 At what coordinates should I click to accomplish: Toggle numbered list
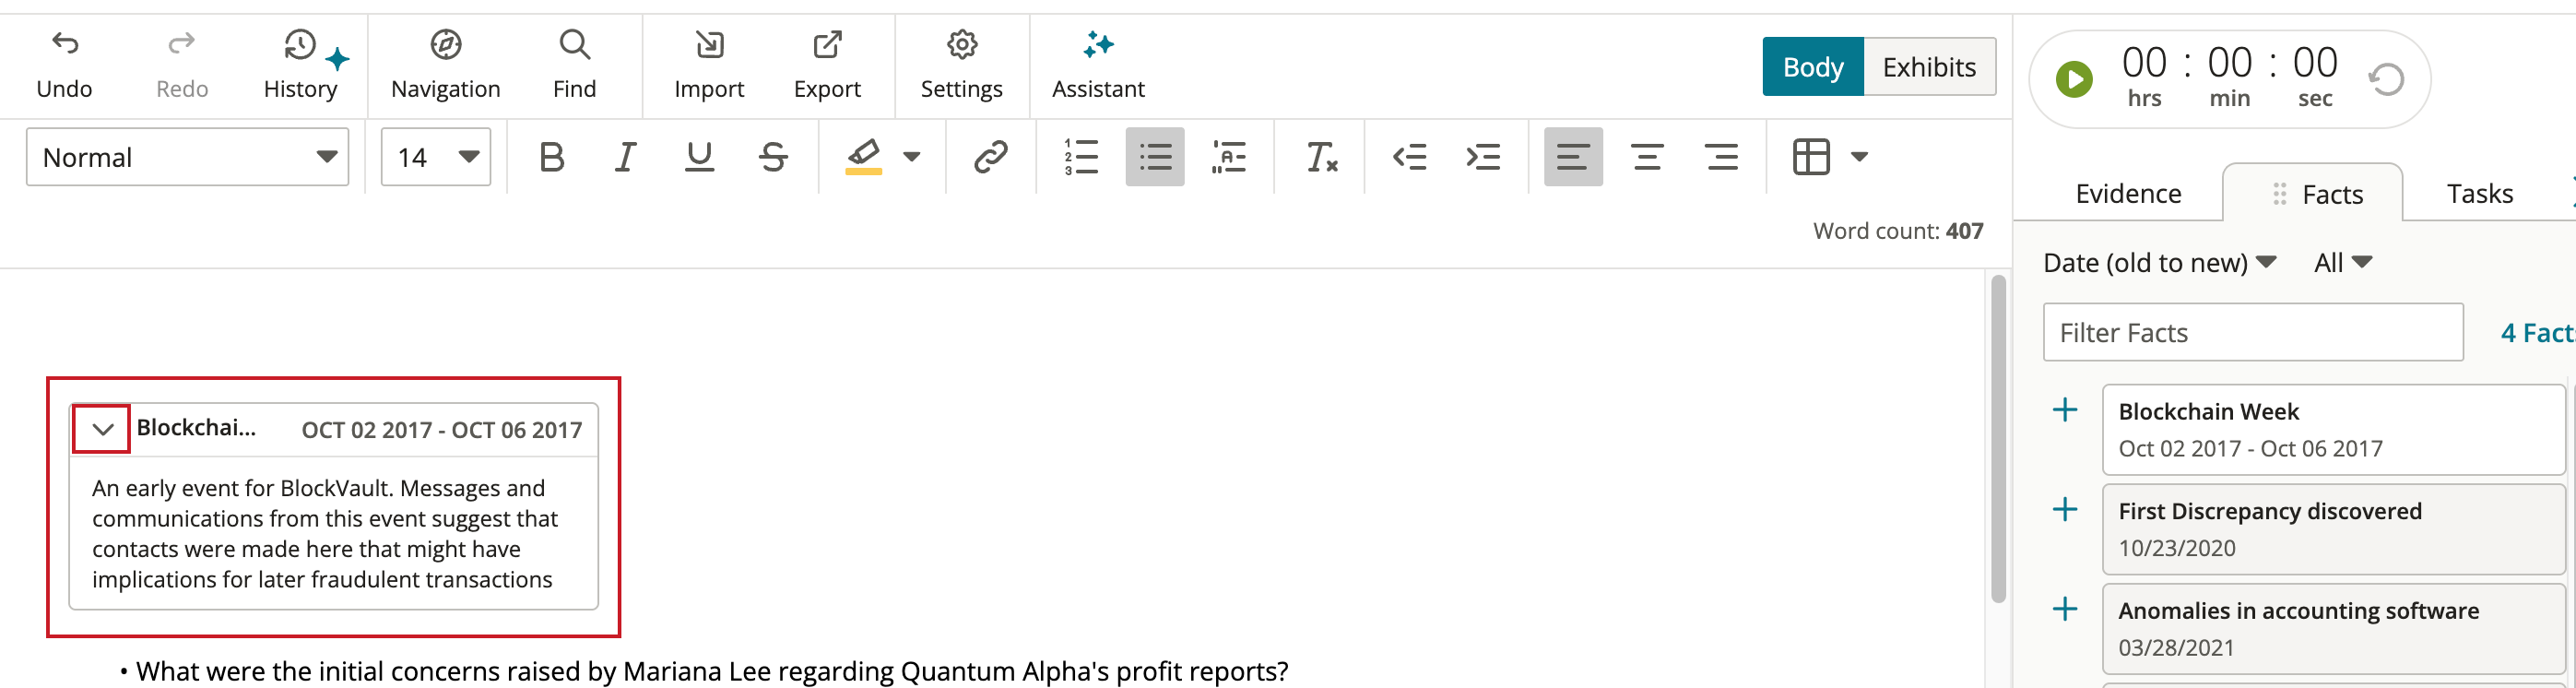click(x=1081, y=157)
